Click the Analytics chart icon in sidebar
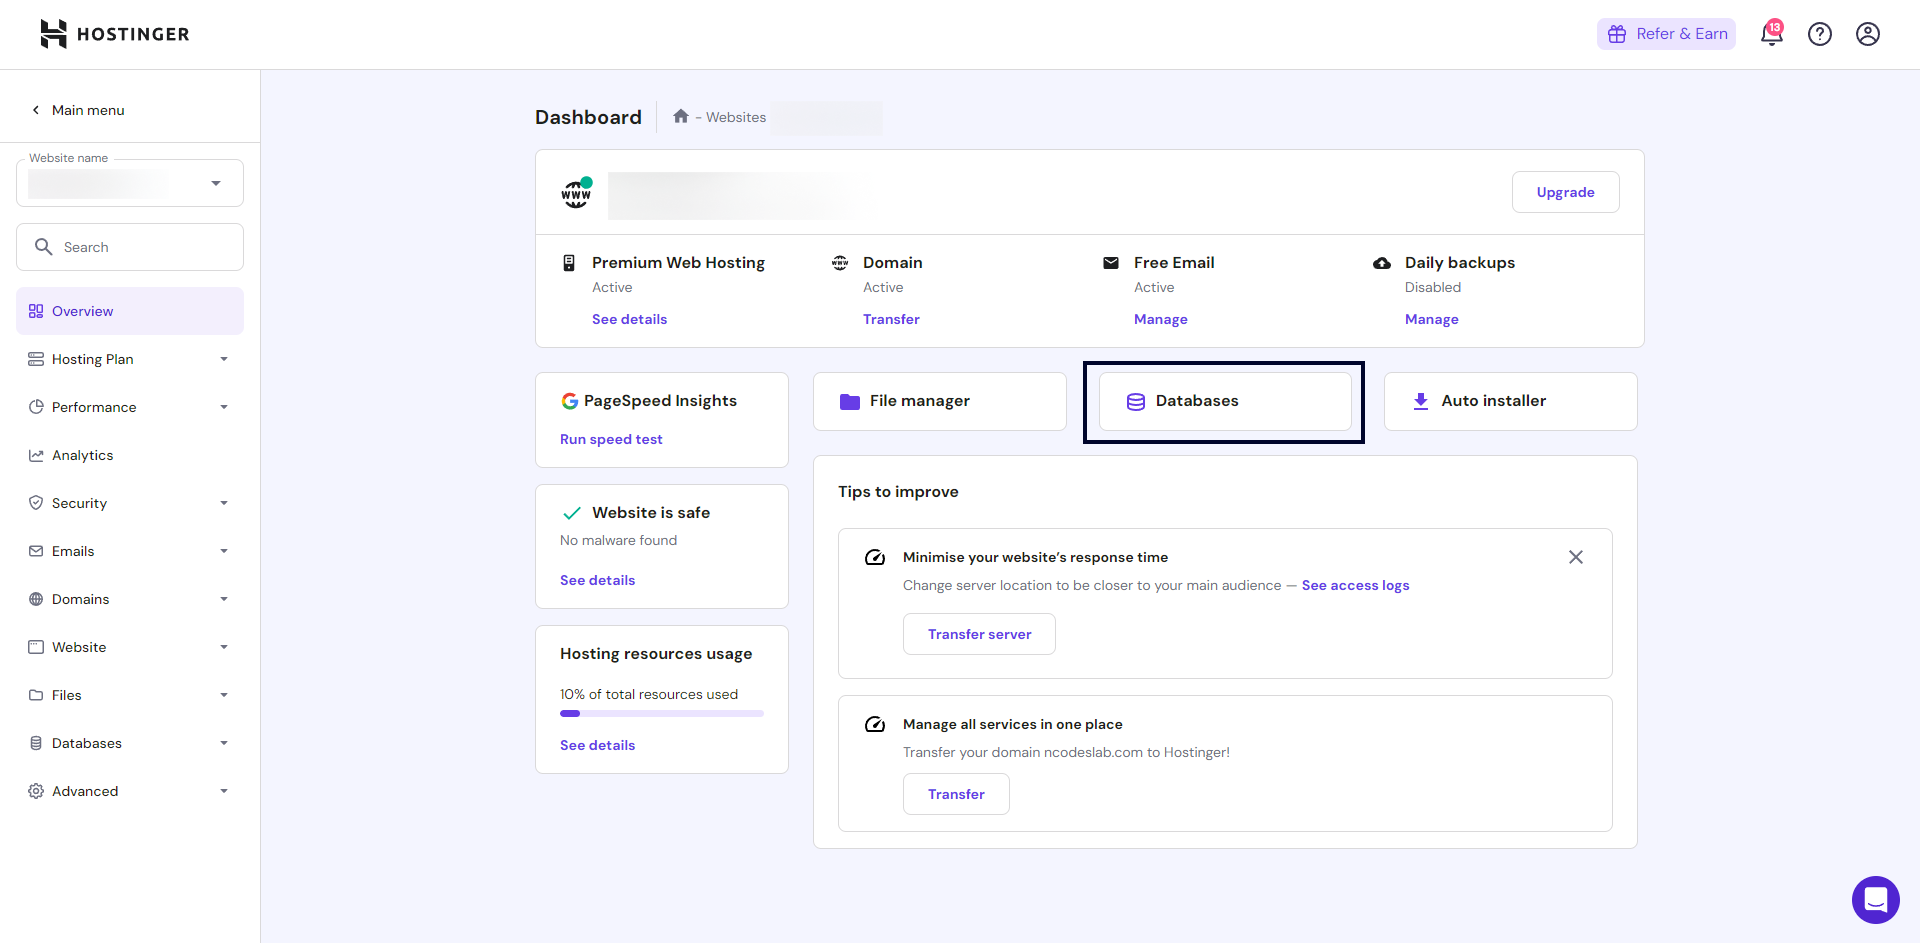The image size is (1920, 943). point(36,455)
